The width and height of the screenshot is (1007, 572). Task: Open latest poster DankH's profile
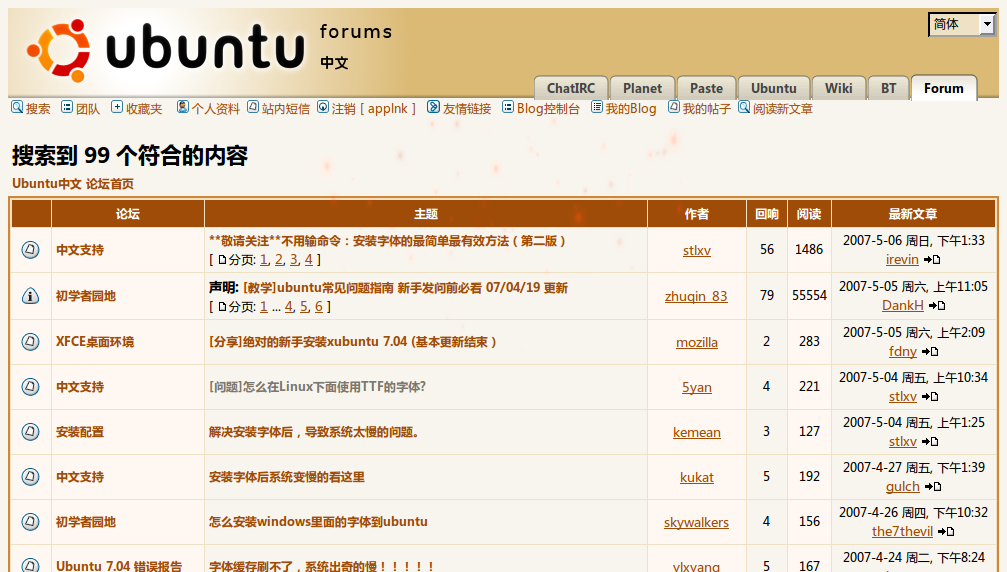902,306
